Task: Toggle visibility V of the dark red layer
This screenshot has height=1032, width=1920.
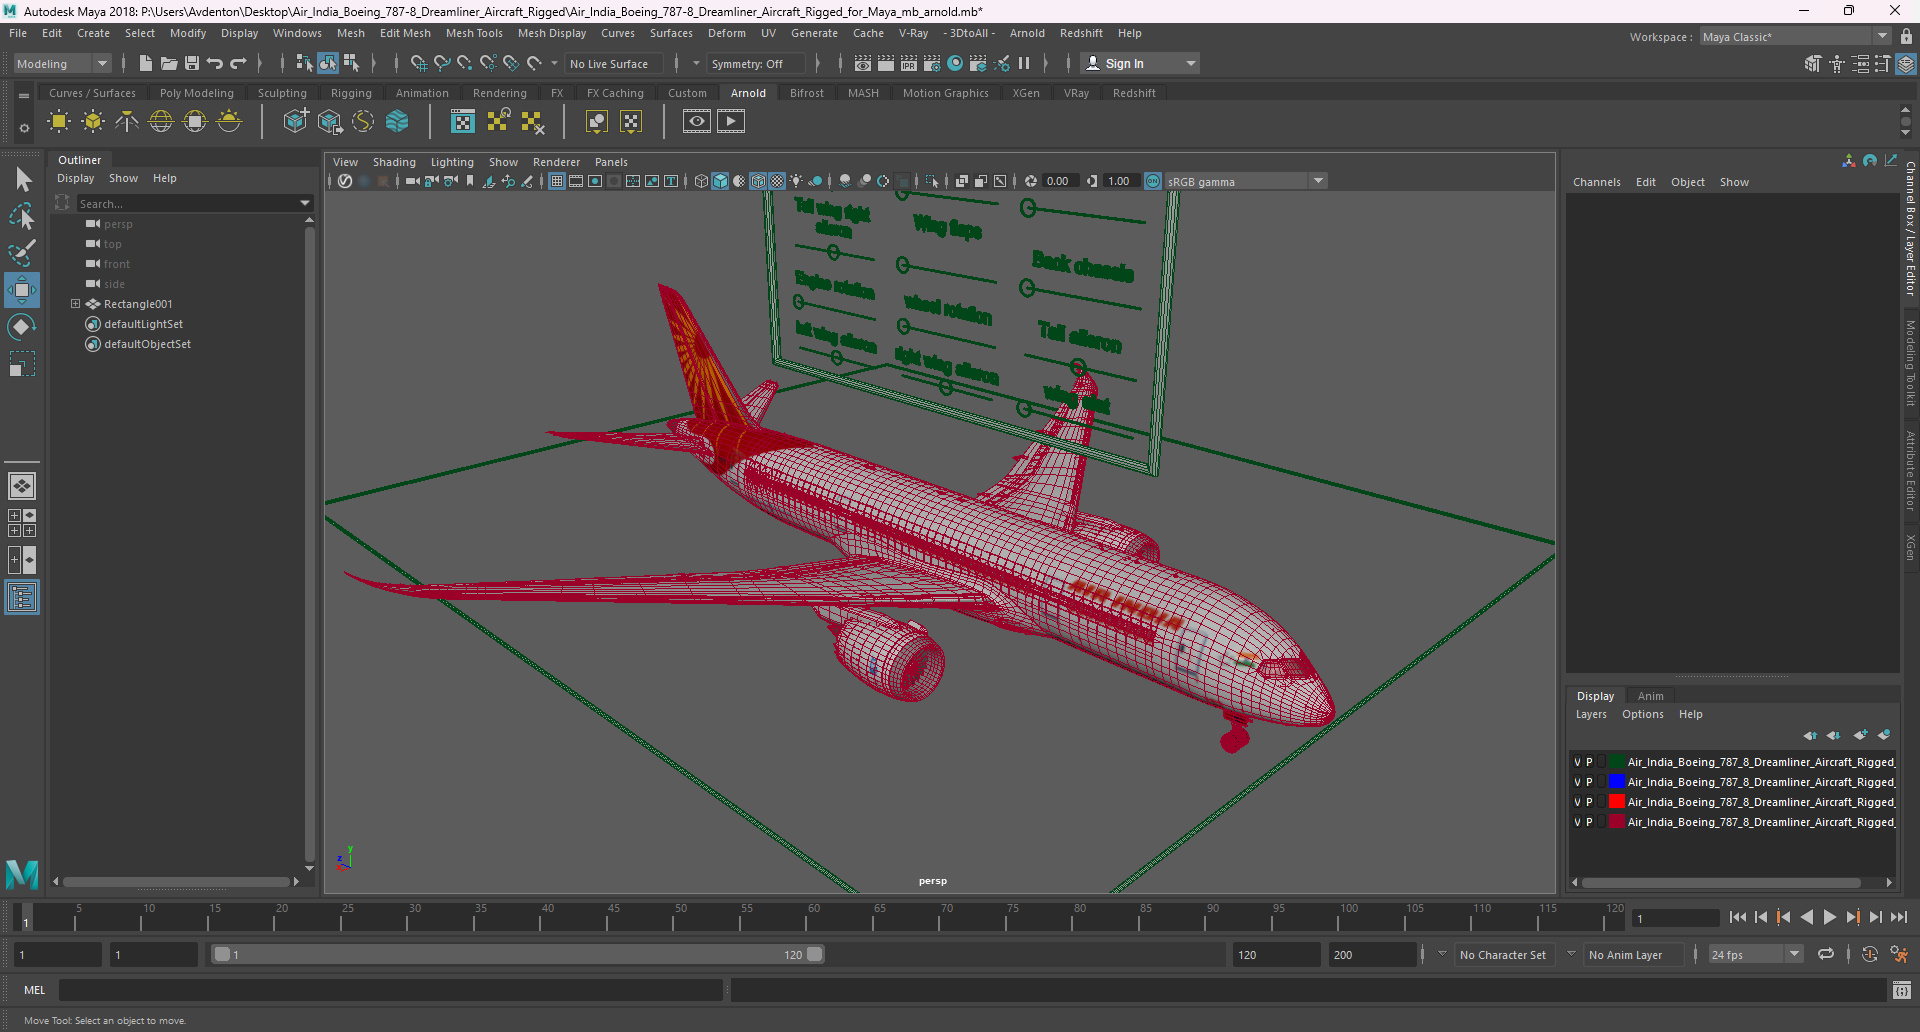Action: pyautogui.click(x=1578, y=822)
